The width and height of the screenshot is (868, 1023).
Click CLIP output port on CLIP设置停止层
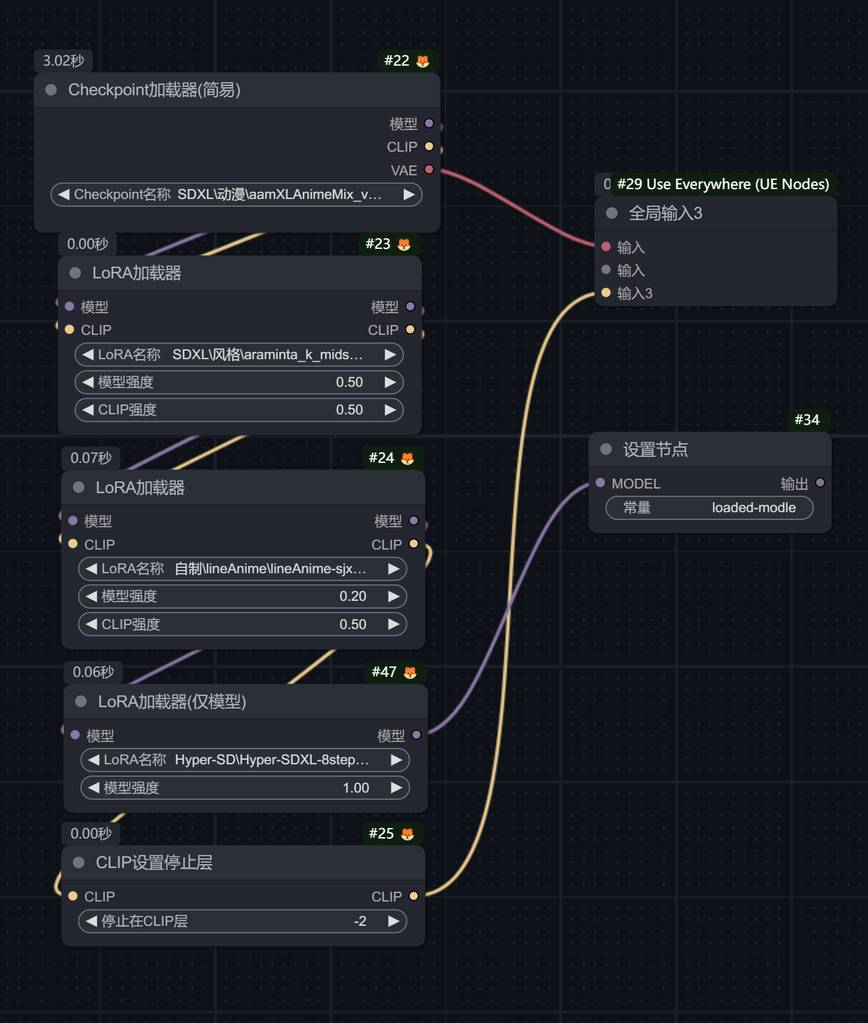414,896
